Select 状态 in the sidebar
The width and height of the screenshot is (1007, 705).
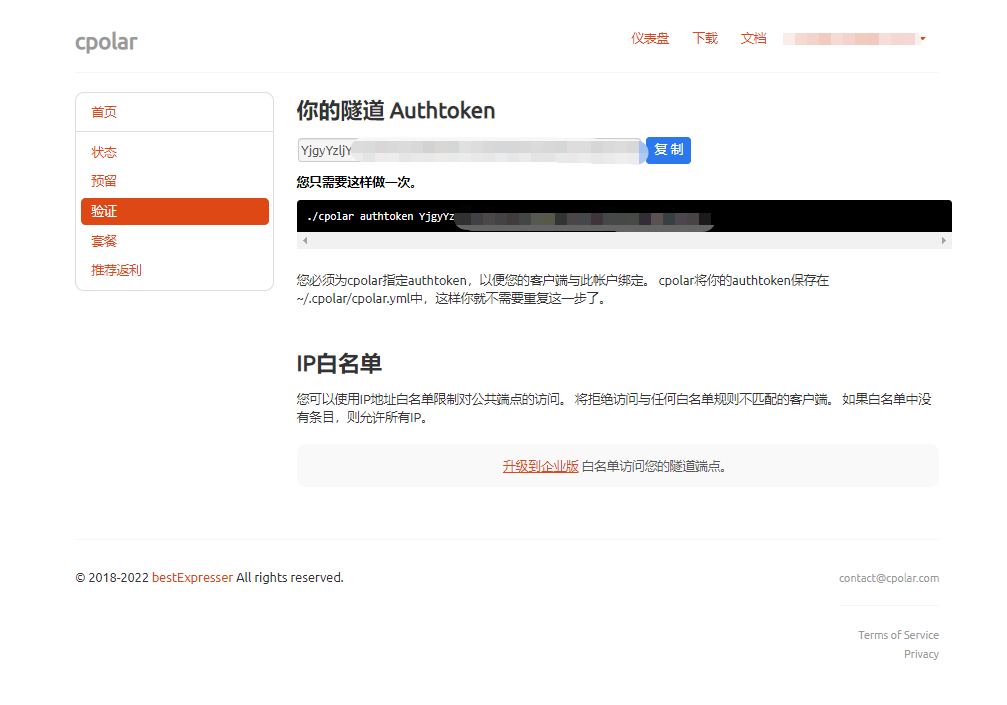tap(104, 152)
